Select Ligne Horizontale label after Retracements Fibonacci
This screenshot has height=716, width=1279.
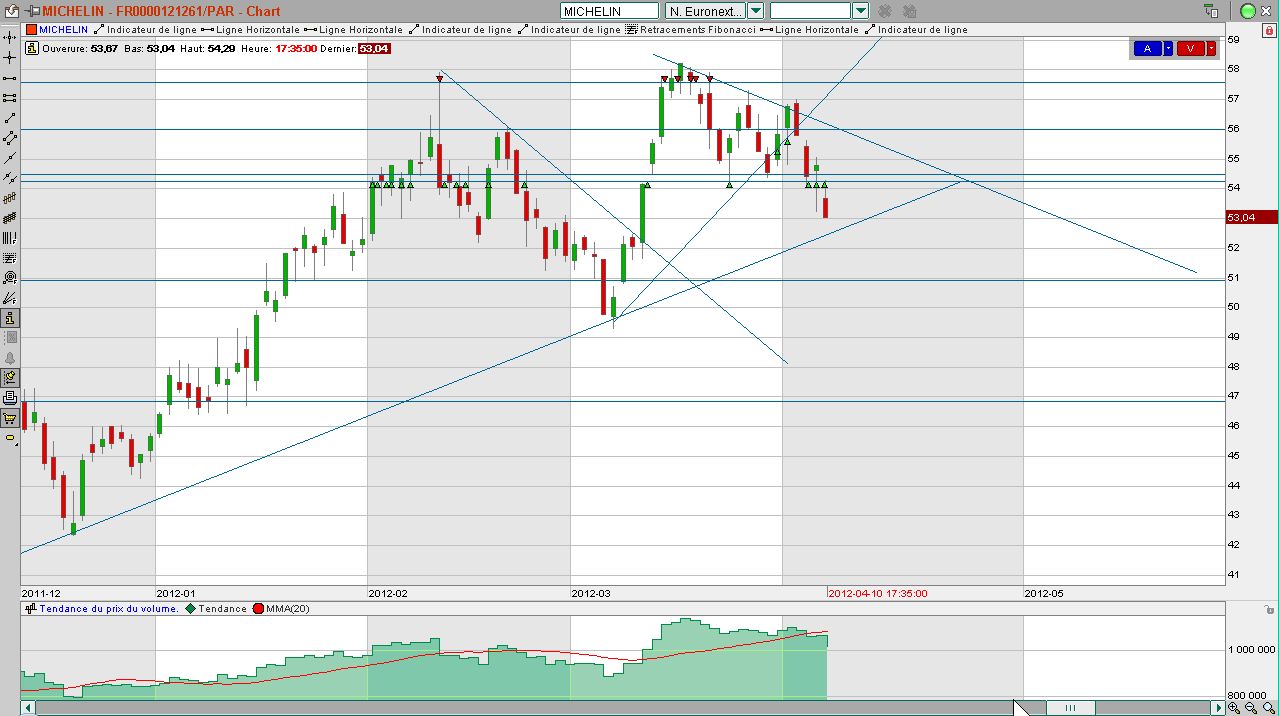(x=809, y=30)
